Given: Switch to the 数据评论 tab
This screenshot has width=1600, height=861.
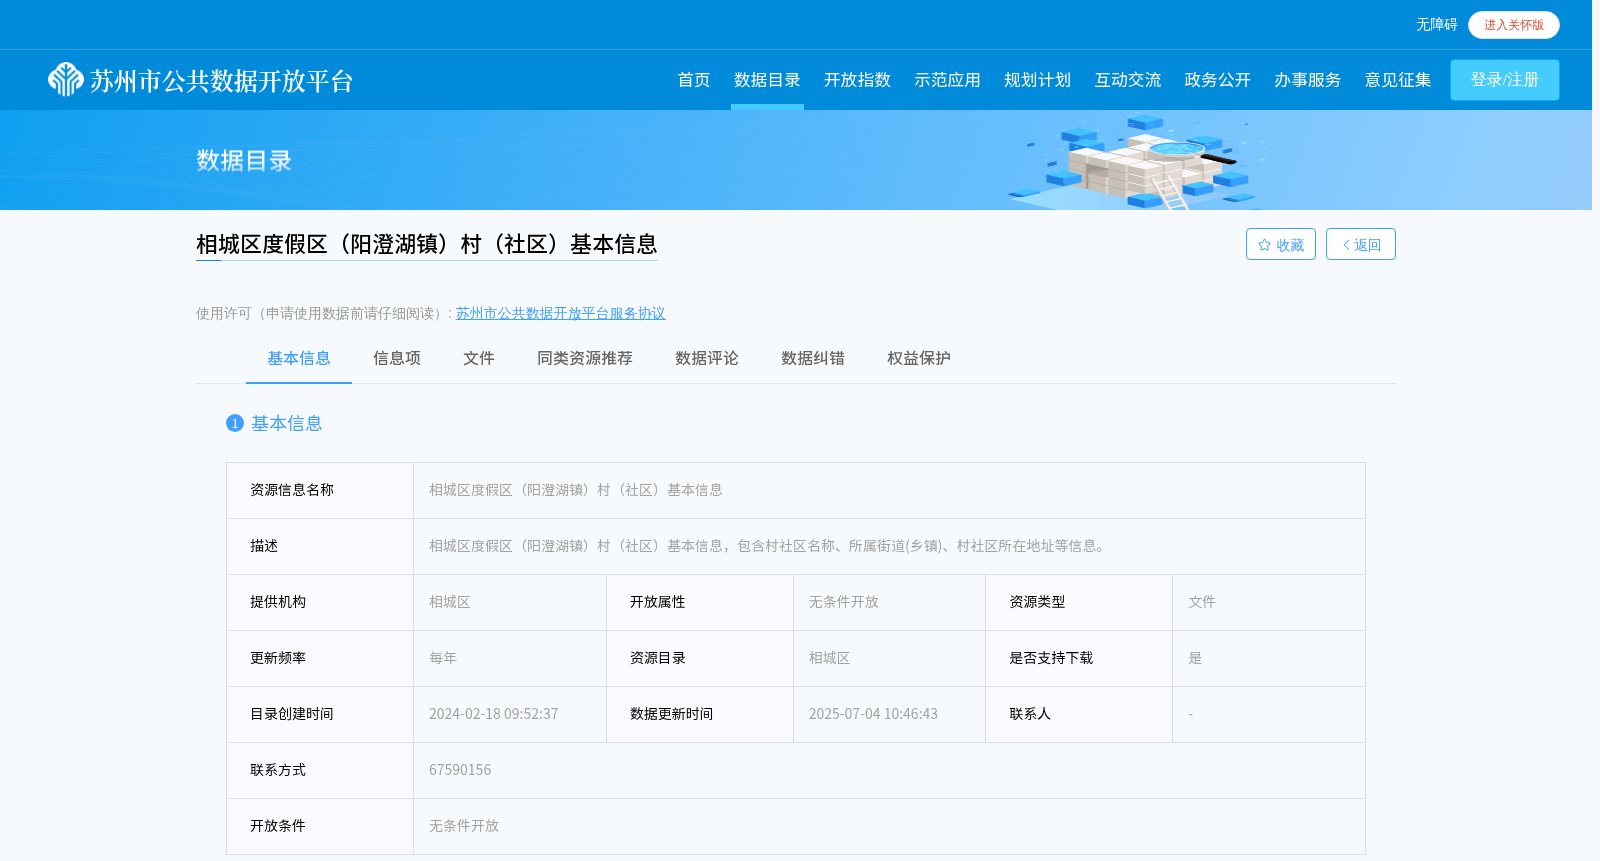Looking at the screenshot, I should (x=707, y=358).
